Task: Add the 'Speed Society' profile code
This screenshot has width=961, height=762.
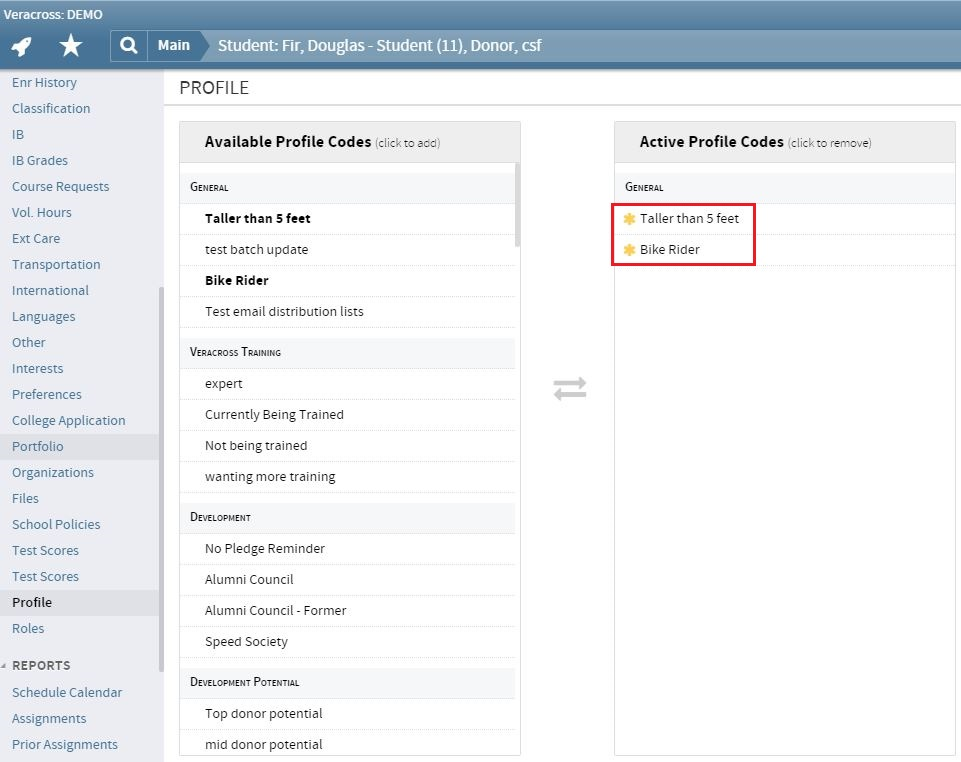Action: coord(246,642)
